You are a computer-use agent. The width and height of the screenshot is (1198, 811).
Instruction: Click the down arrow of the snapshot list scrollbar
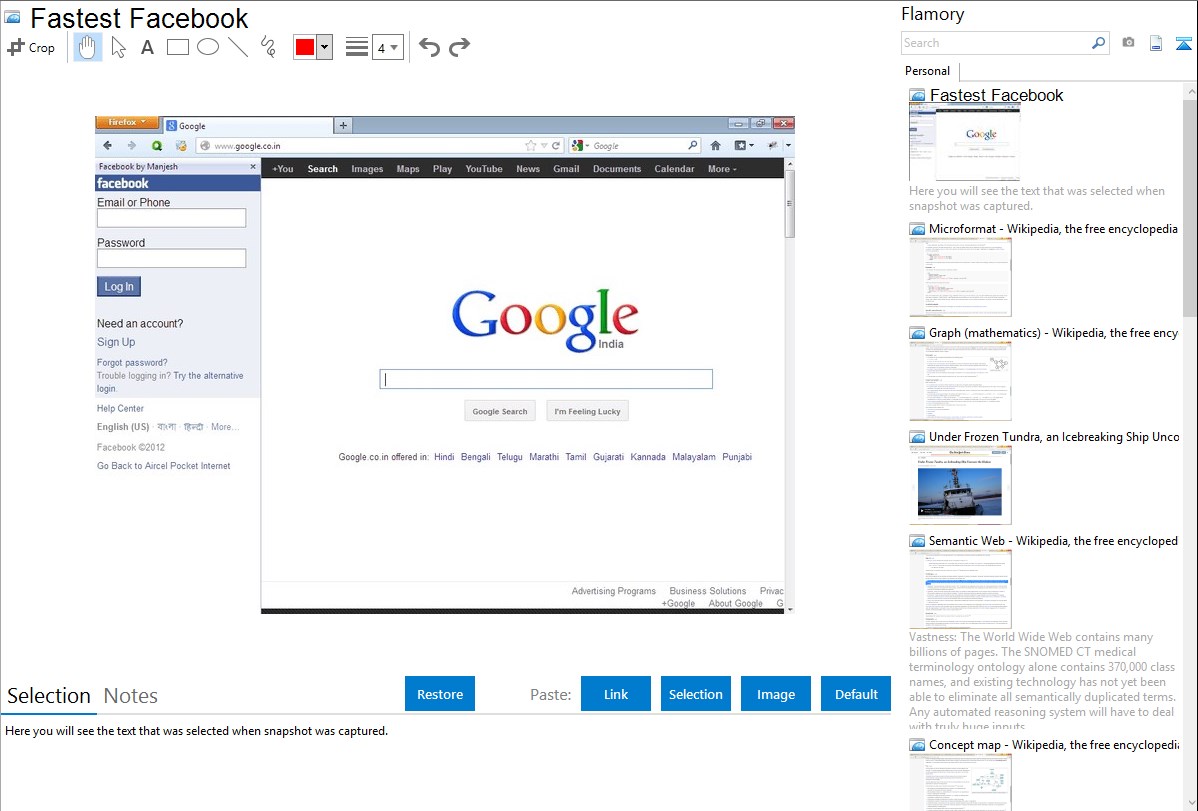coord(1190,803)
